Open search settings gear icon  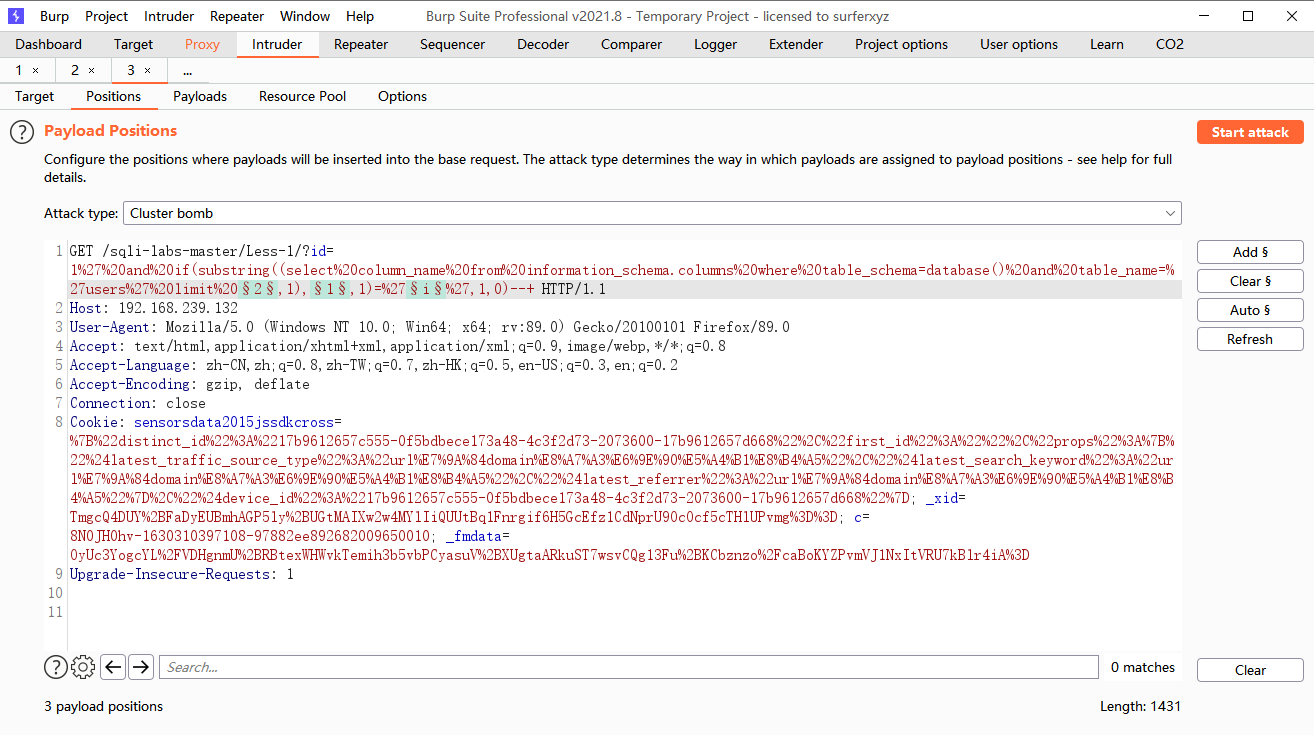click(x=84, y=667)
